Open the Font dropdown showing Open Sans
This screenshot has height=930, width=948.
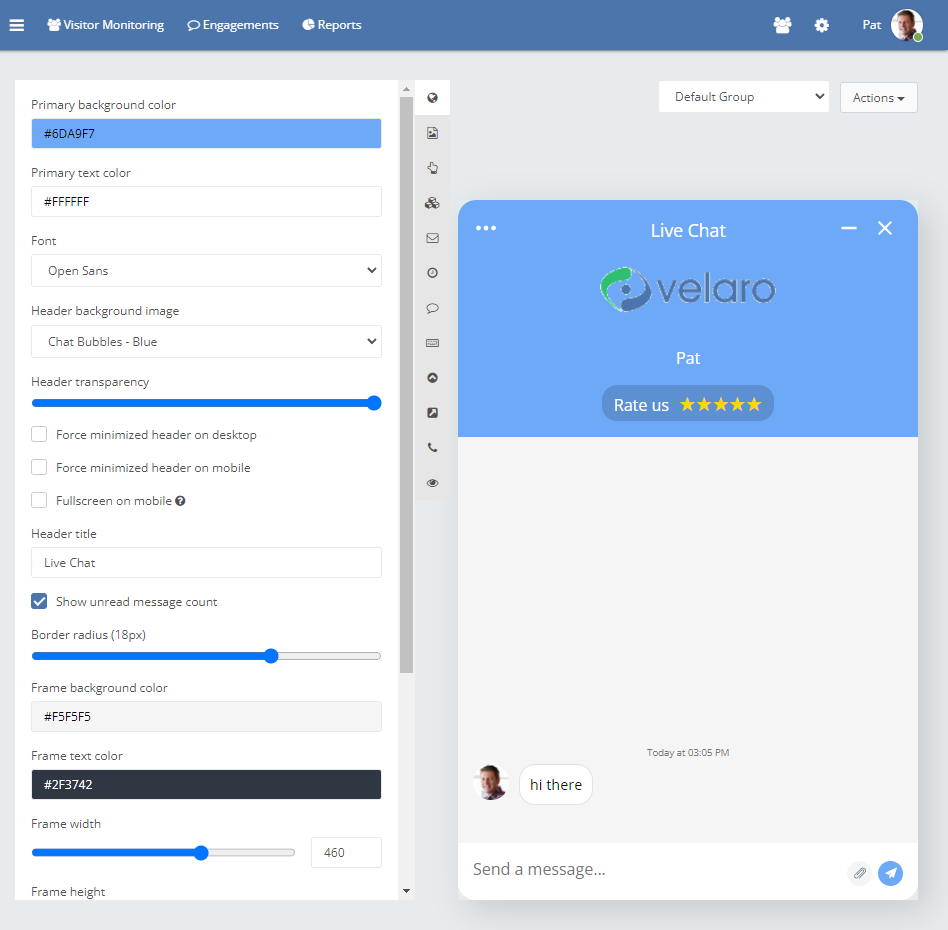coord(206,271)
